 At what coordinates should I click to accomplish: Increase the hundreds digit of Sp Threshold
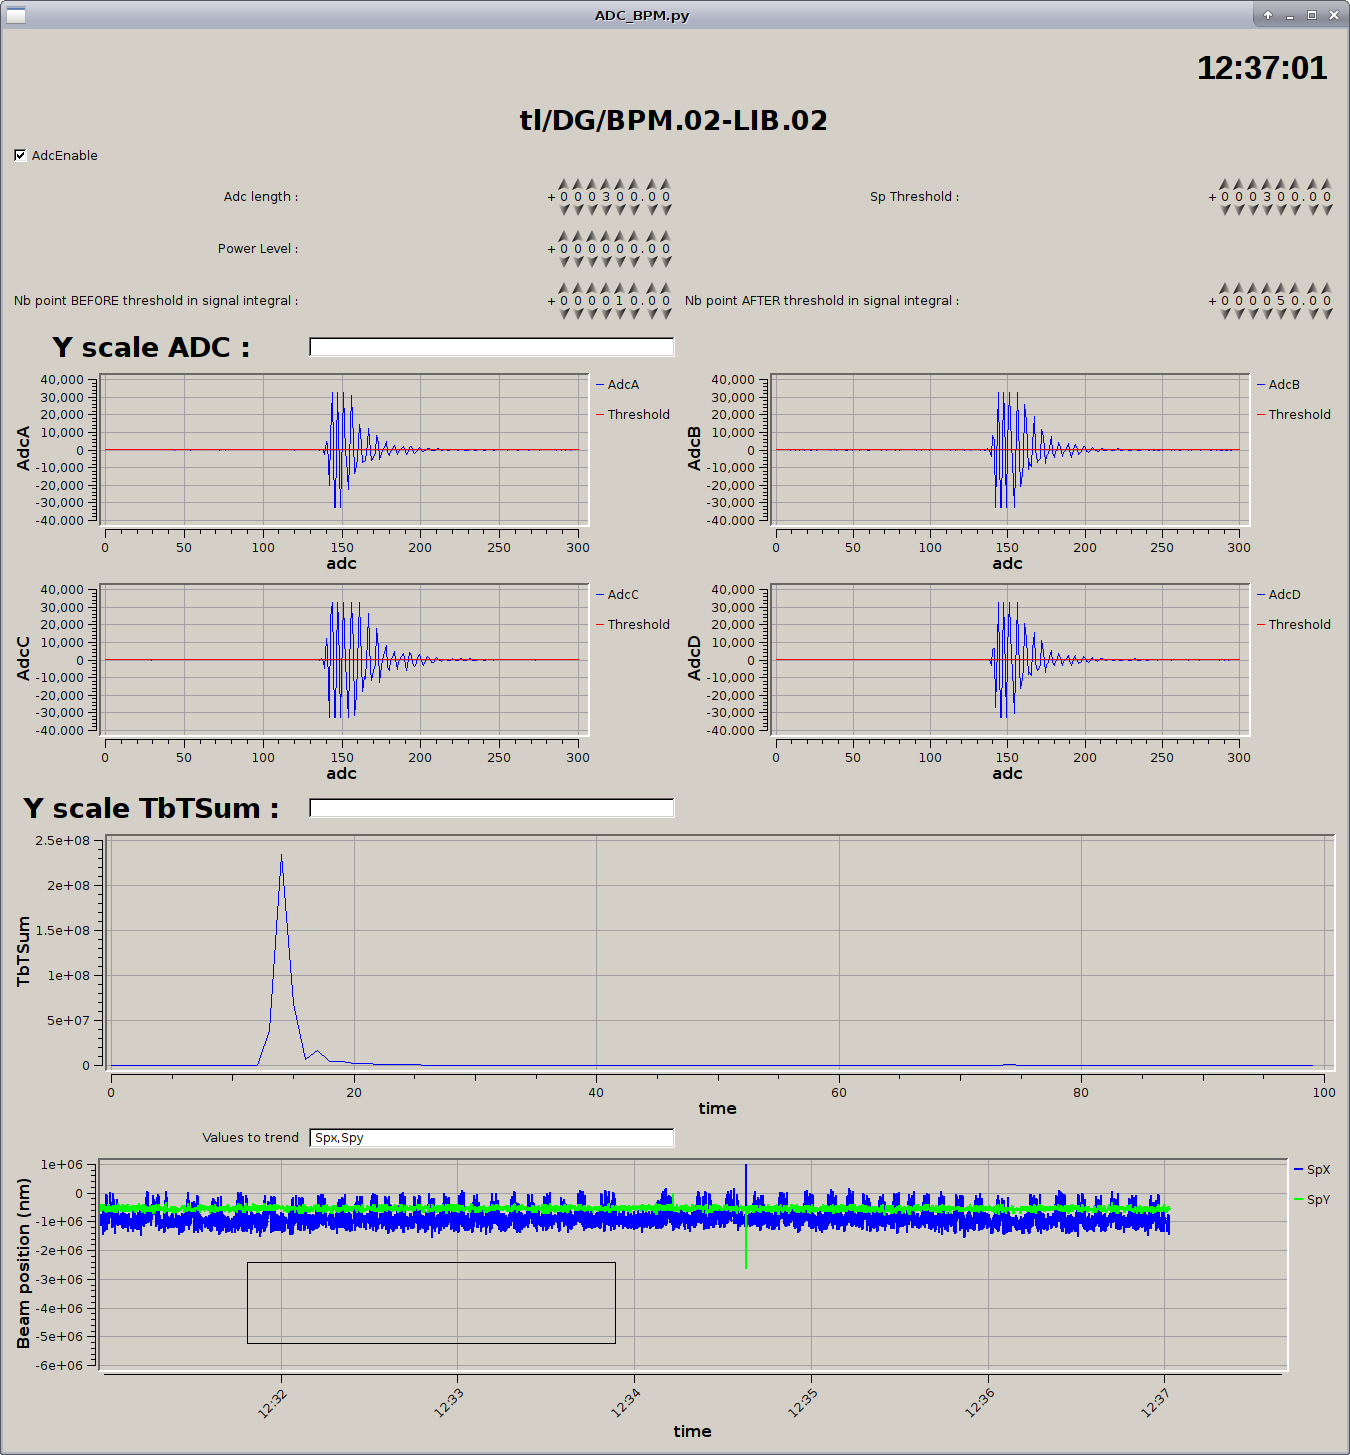1267,184
